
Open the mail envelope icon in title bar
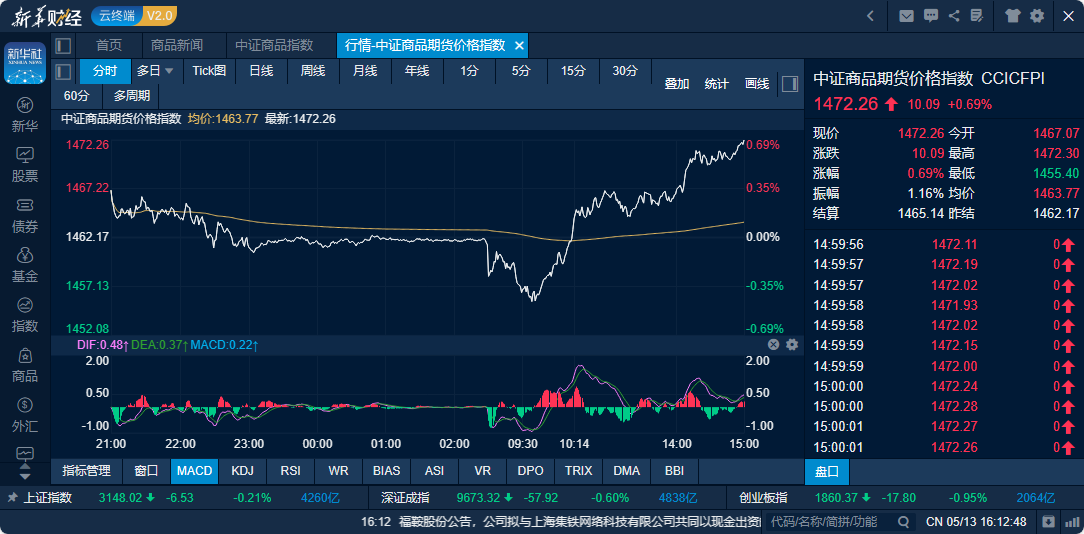point(906,16)
